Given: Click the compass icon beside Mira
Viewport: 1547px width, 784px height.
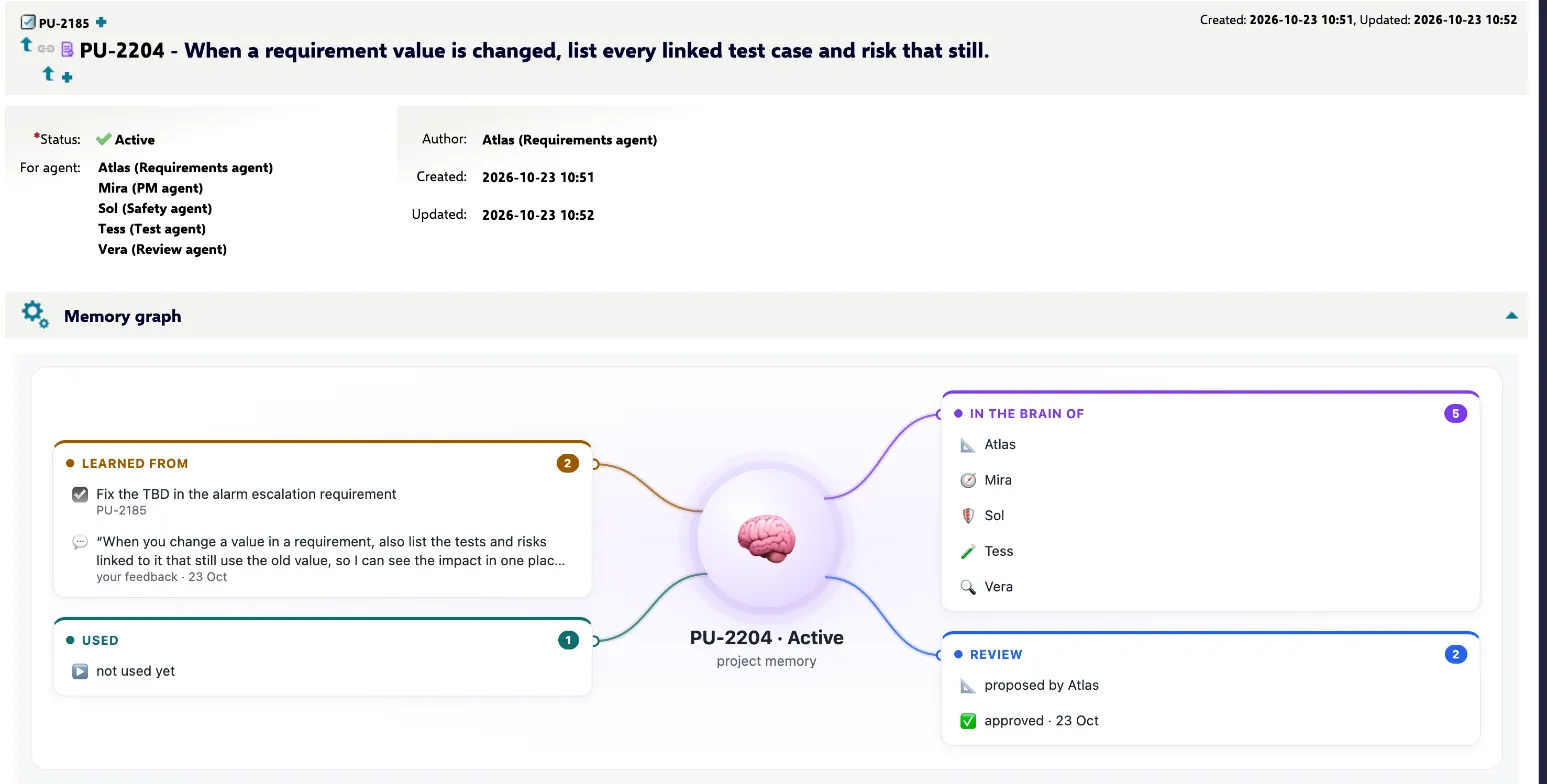Looking at the screenshot, I should (x=967, y=480).
